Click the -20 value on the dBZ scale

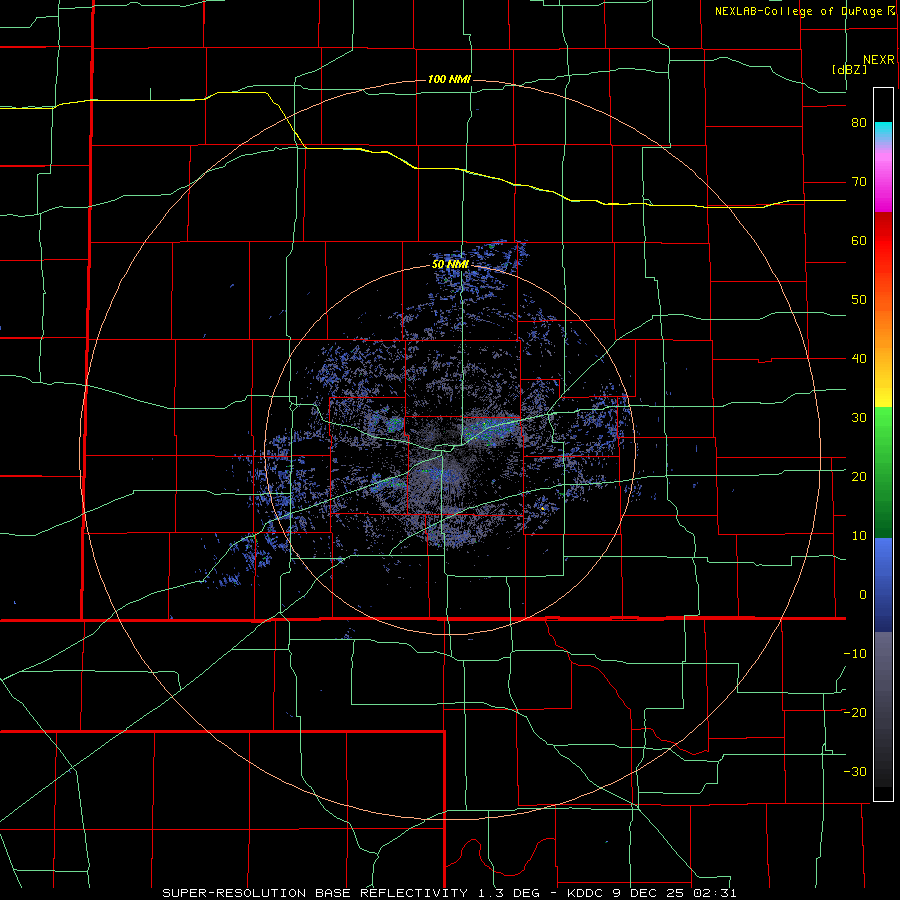pos(855,712)
